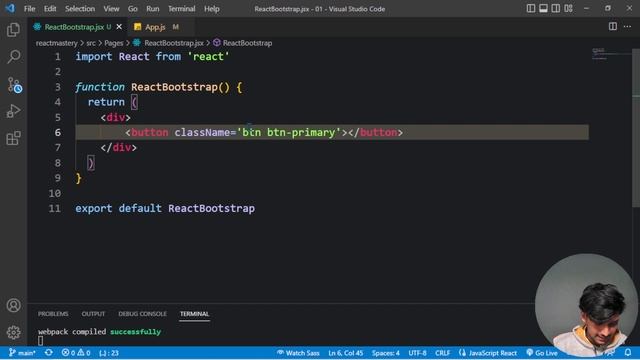Click the bracket count 23 status item

point(109,353)
